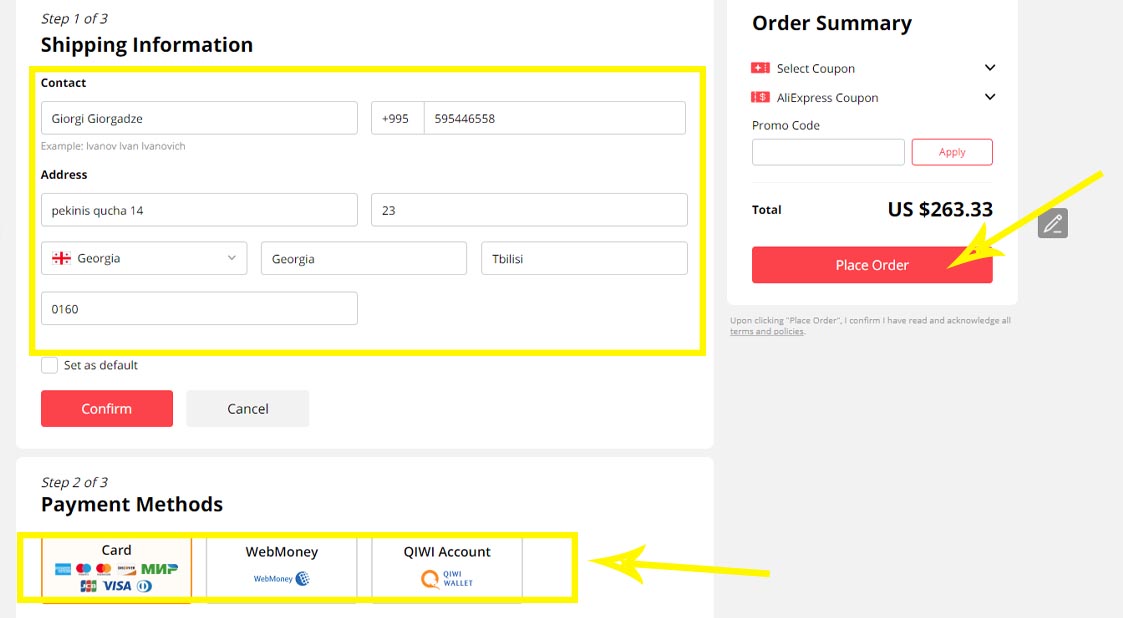Click the edit pencil icon

pyautogui.click(x=1052, y=224)
